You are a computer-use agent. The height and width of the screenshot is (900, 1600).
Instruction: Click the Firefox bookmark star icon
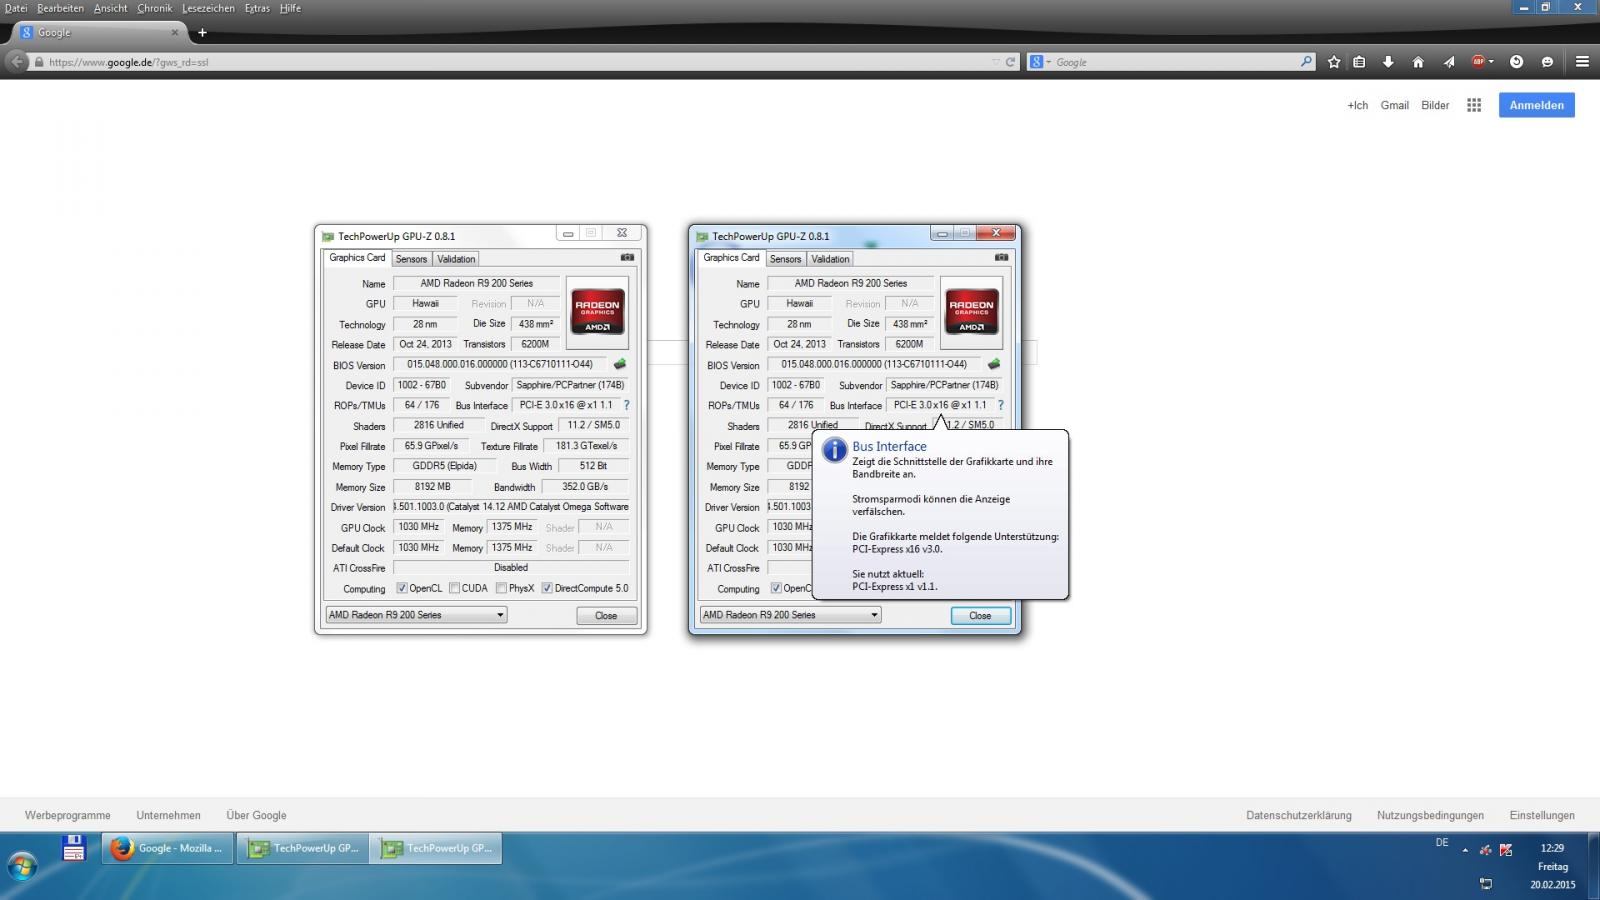pyautogui.click(x=1333, y=62)
